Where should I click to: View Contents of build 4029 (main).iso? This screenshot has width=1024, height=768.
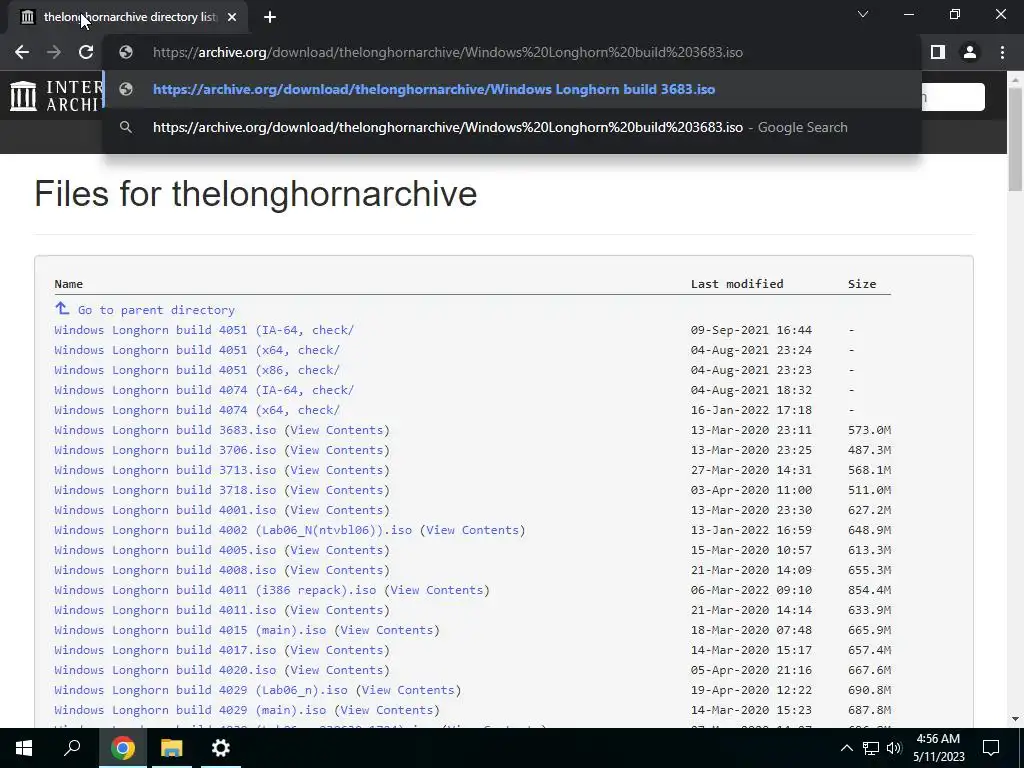tap(387, 710)
